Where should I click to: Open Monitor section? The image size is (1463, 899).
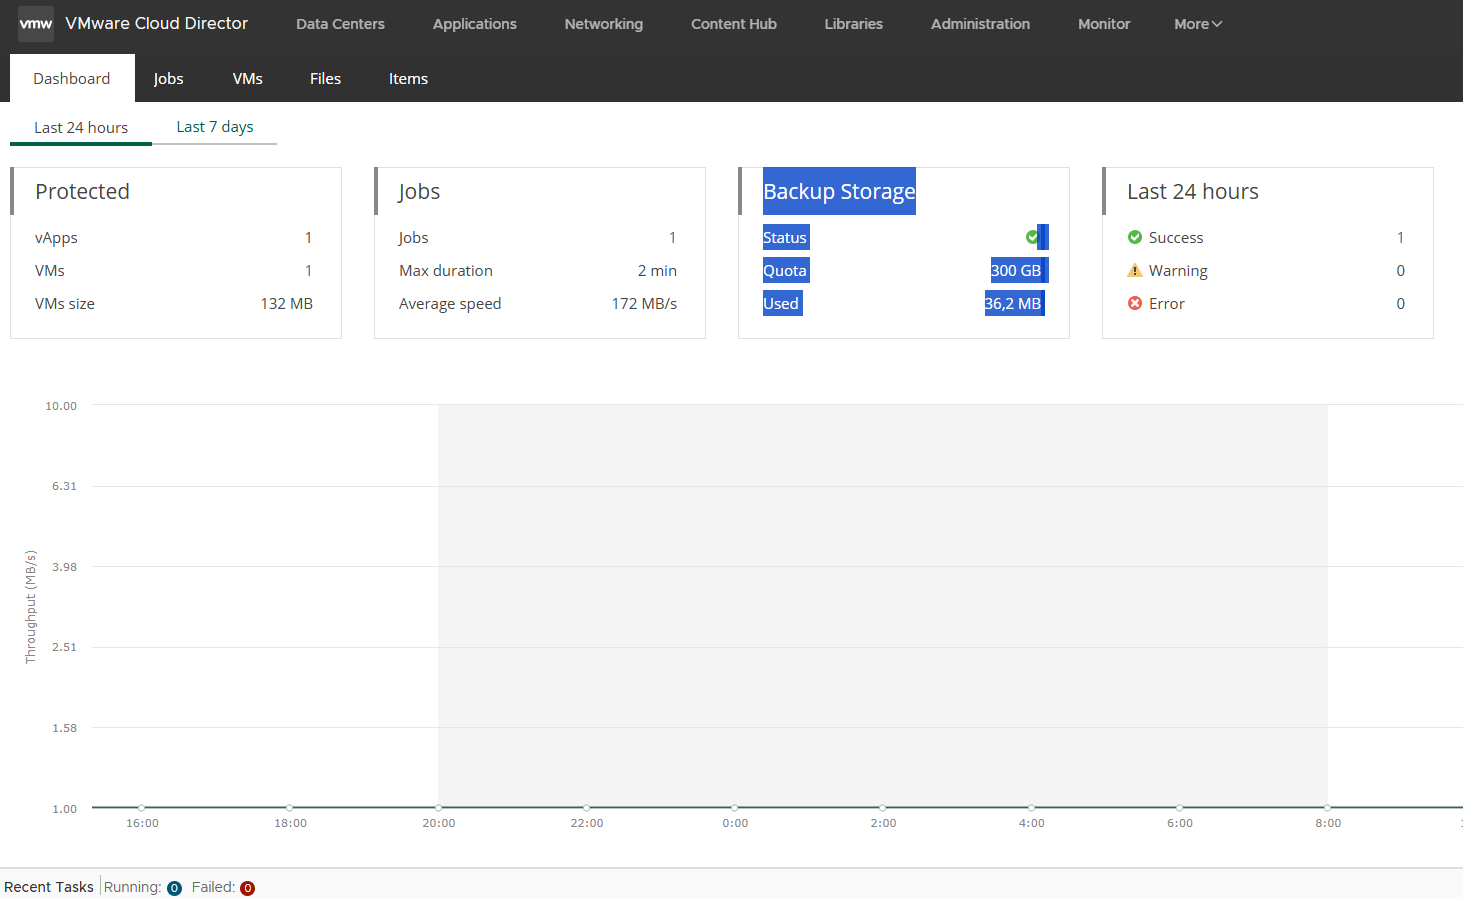(x=1104, y=24)
